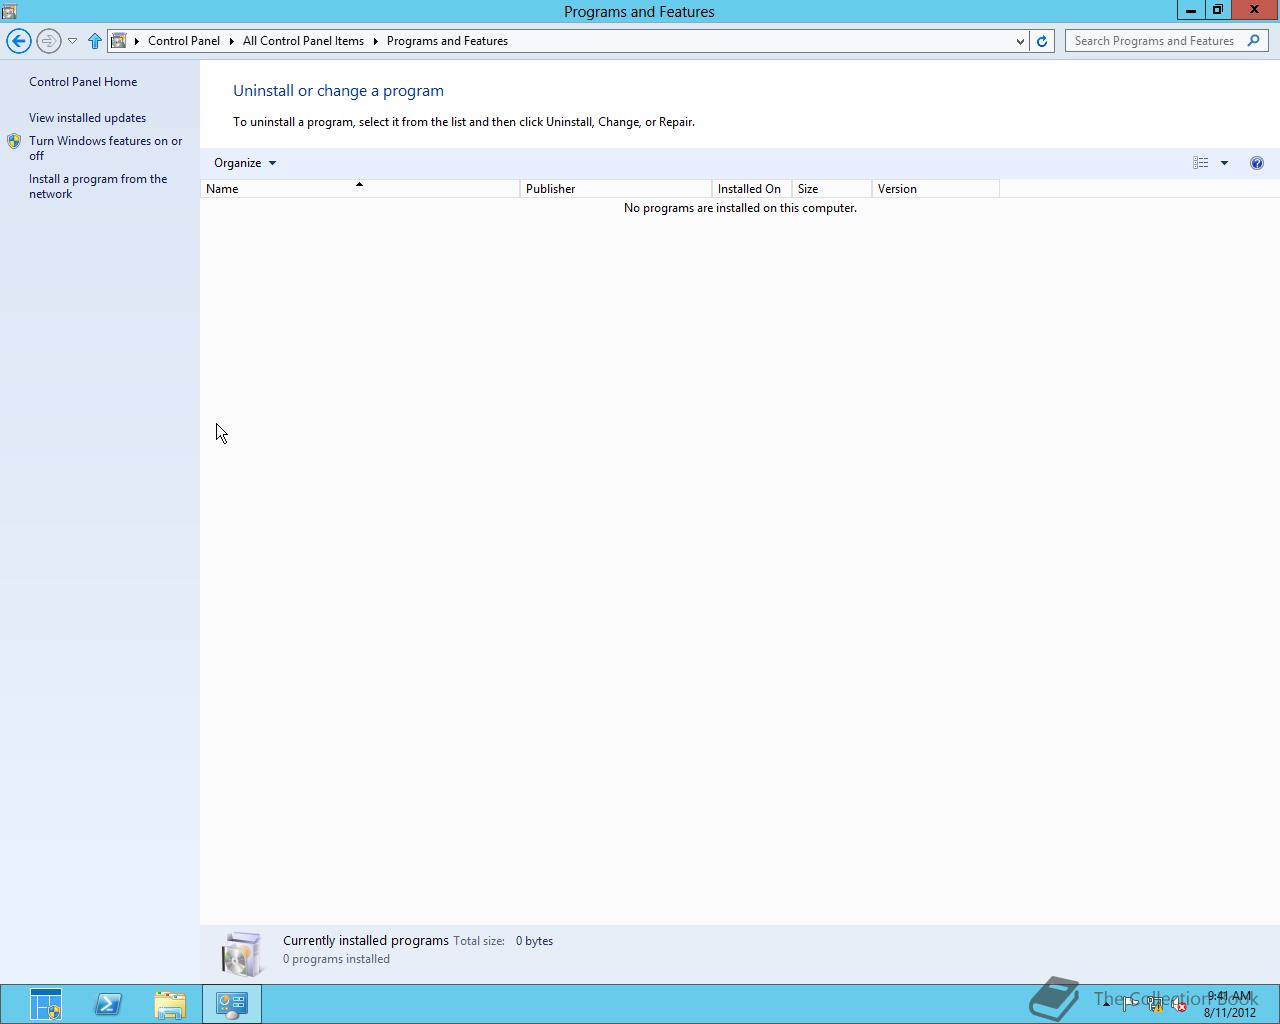Viewport: 1280px width, 1024px height.
Task: Click Programs and Features breadcrumb segment
Action: pyautogui.click(x=447, y=41)
